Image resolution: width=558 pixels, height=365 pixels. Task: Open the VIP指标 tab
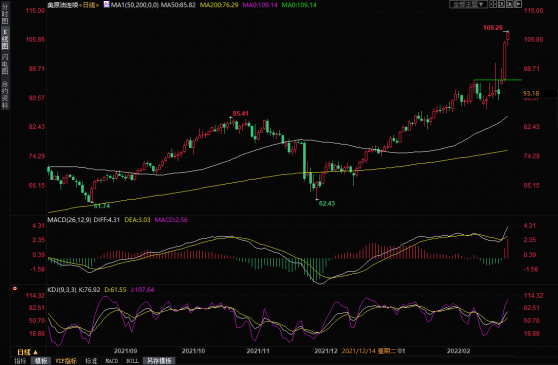click(66, 361)
